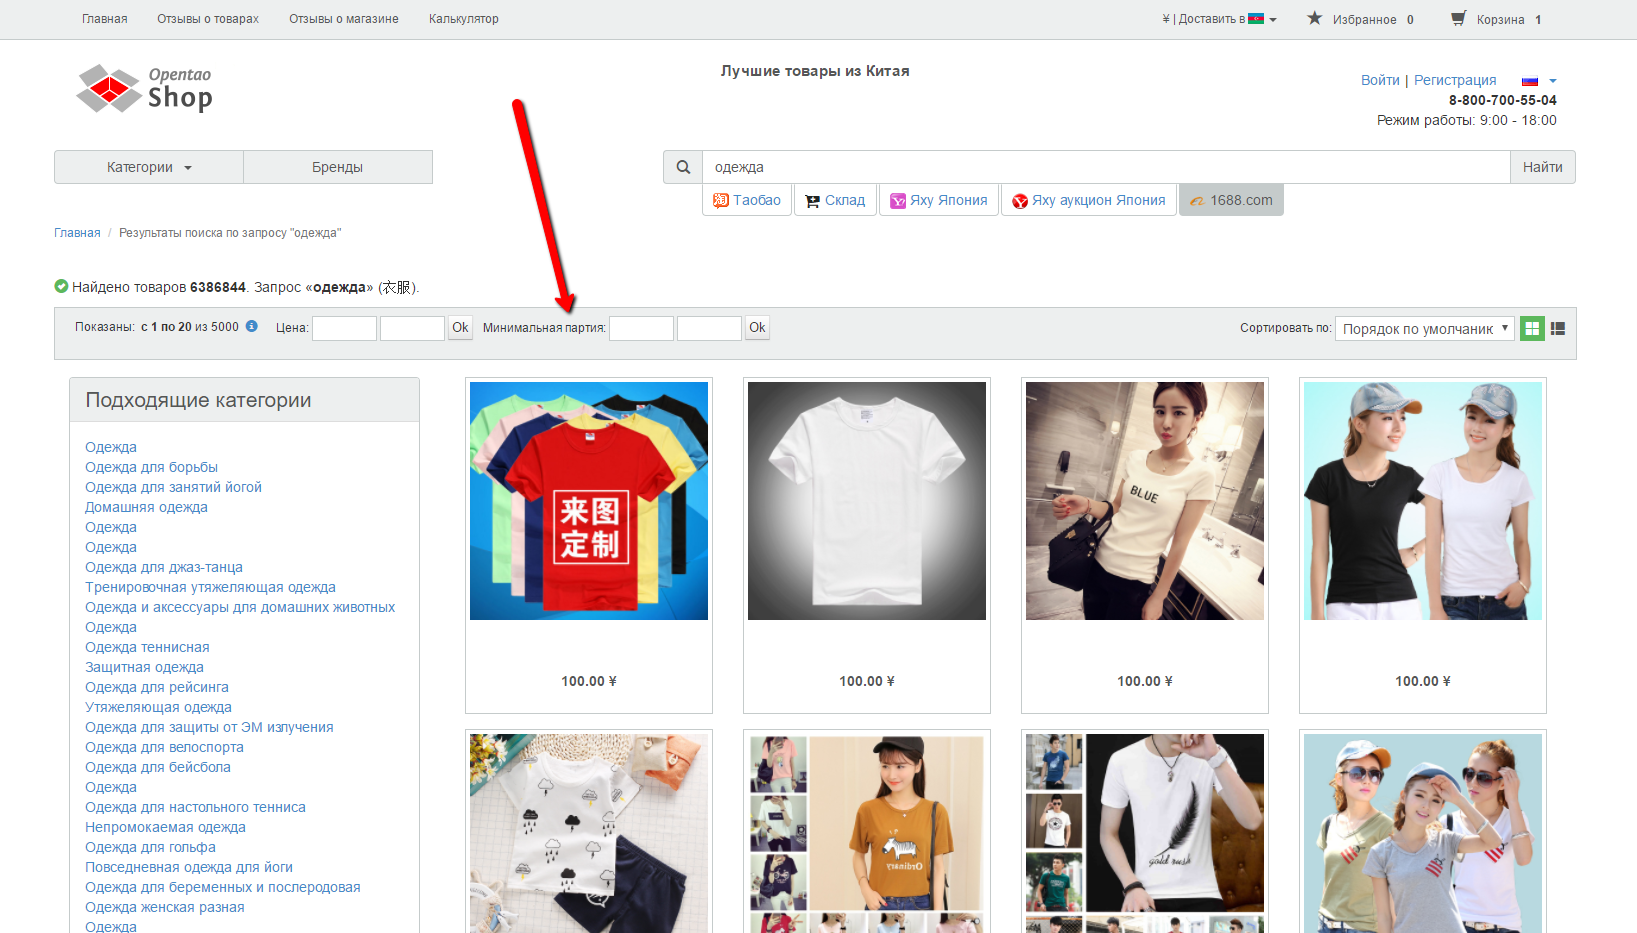Select the Яху Япония search tab

939,200
